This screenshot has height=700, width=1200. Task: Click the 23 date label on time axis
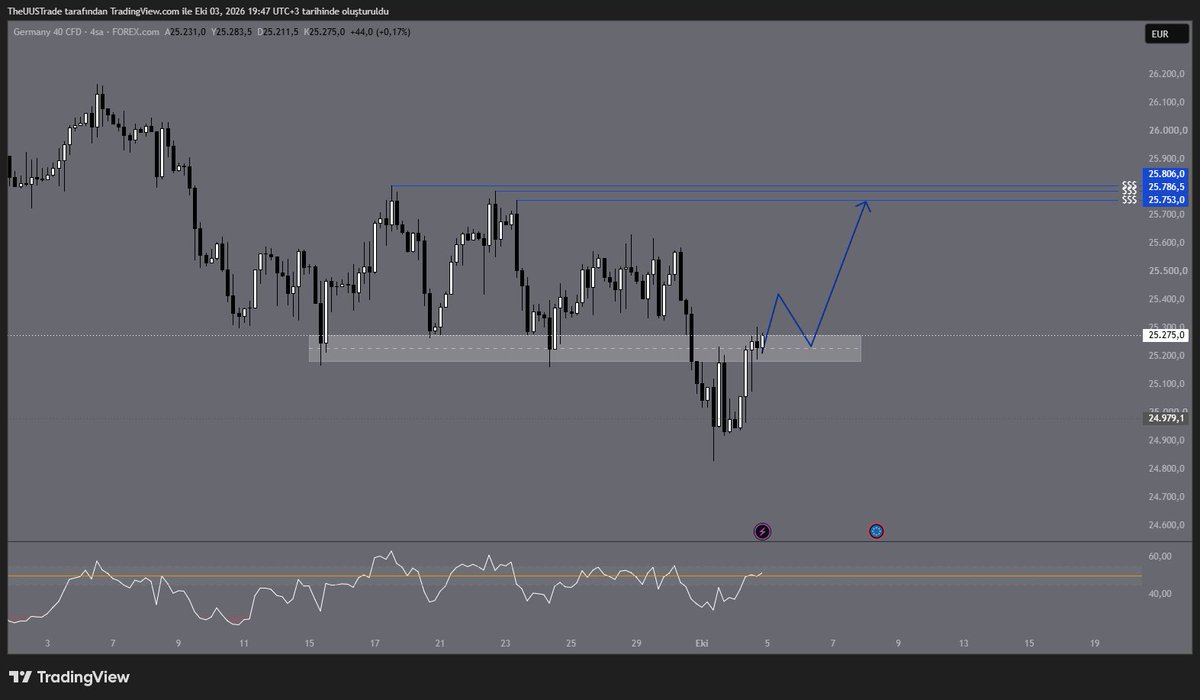pos(506,644)
